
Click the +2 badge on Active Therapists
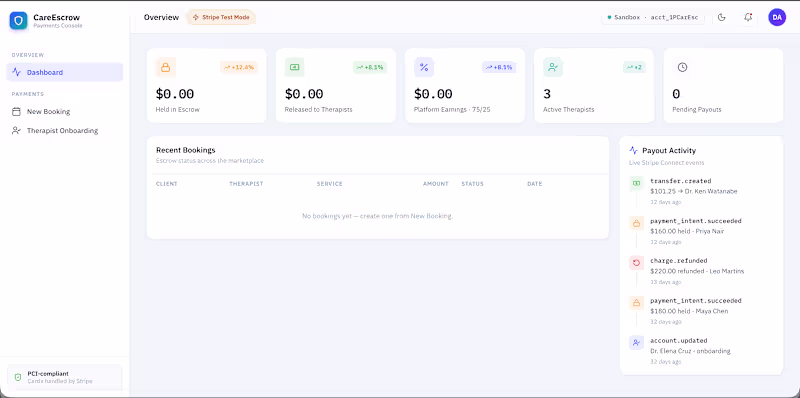635,67
